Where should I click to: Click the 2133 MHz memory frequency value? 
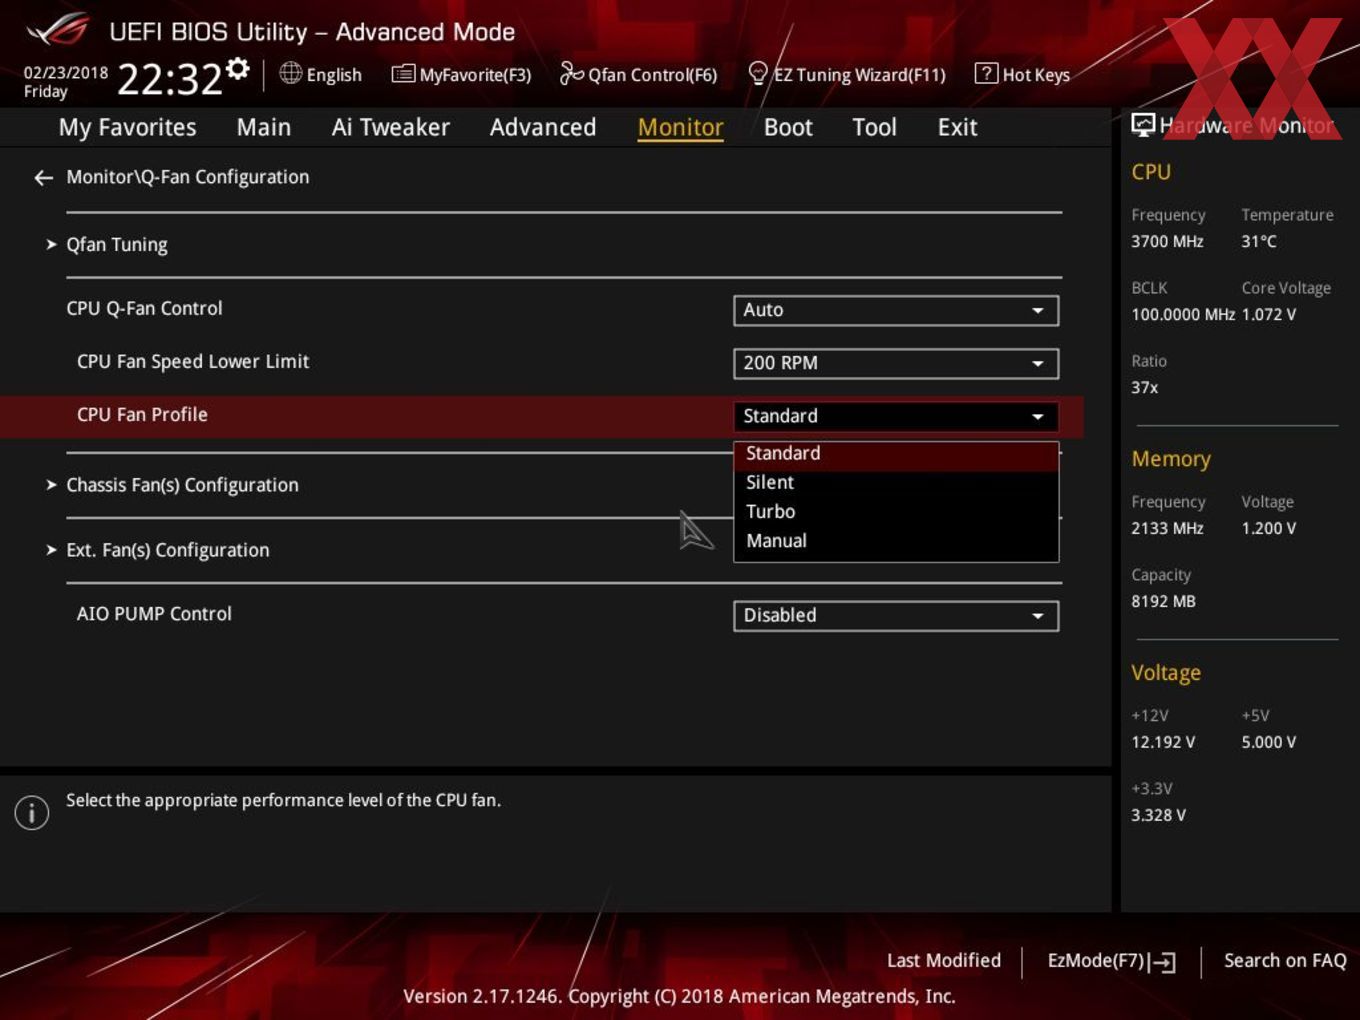point(1167,529)
